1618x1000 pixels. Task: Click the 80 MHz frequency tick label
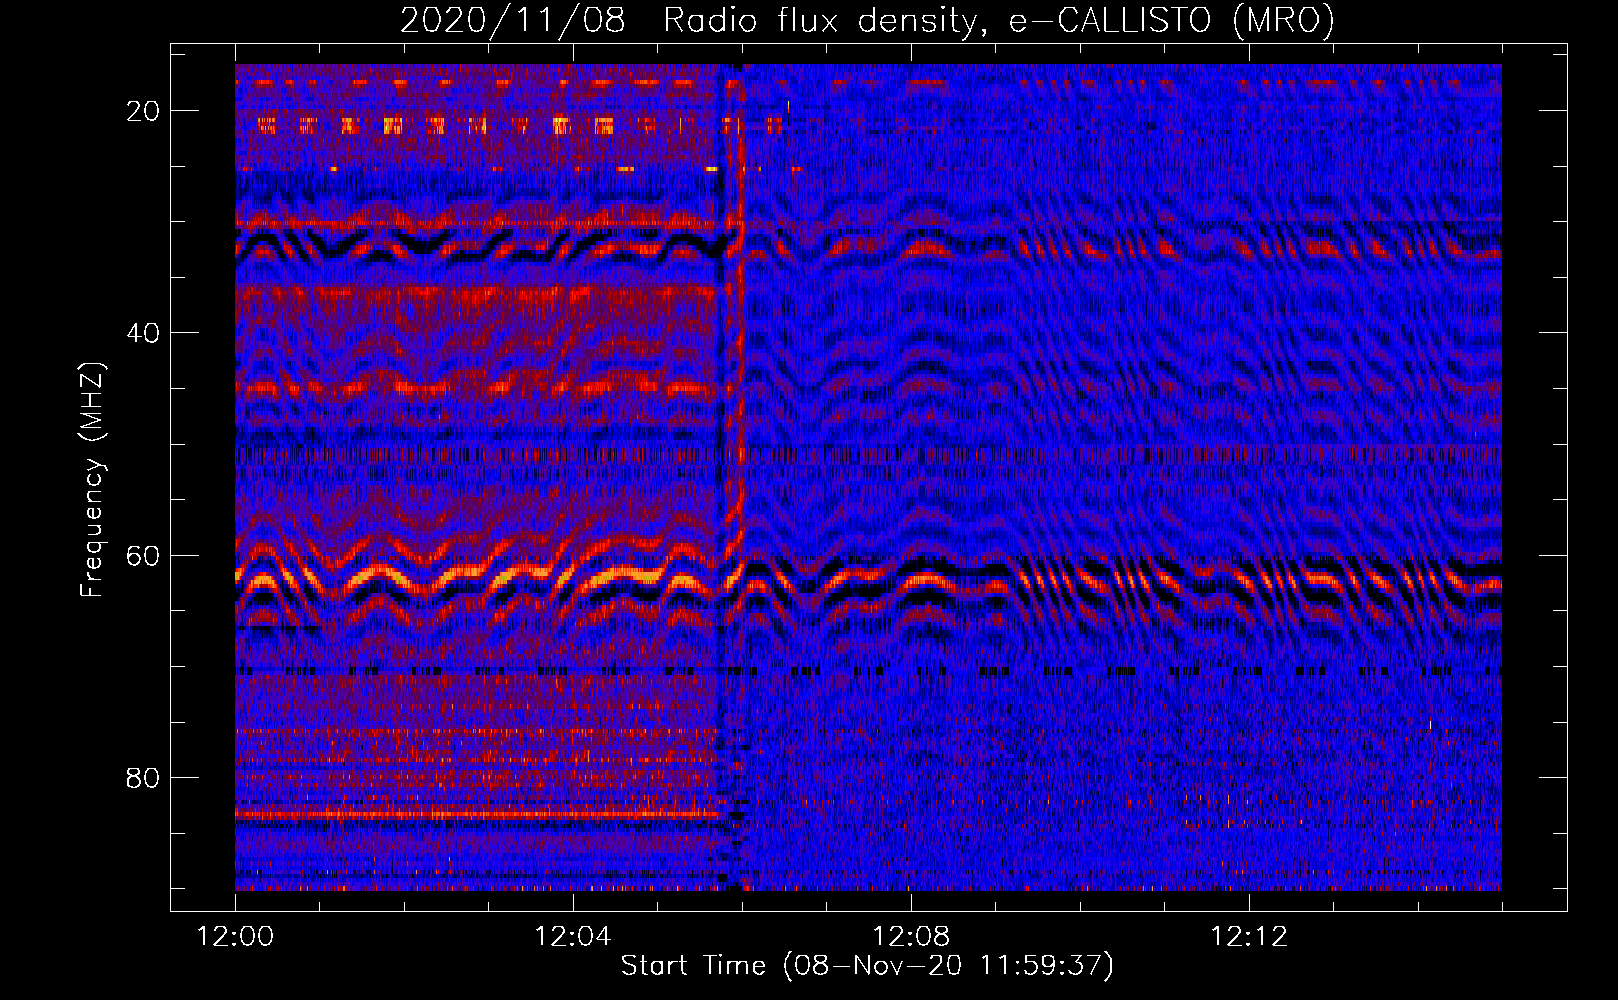[143, 778]
